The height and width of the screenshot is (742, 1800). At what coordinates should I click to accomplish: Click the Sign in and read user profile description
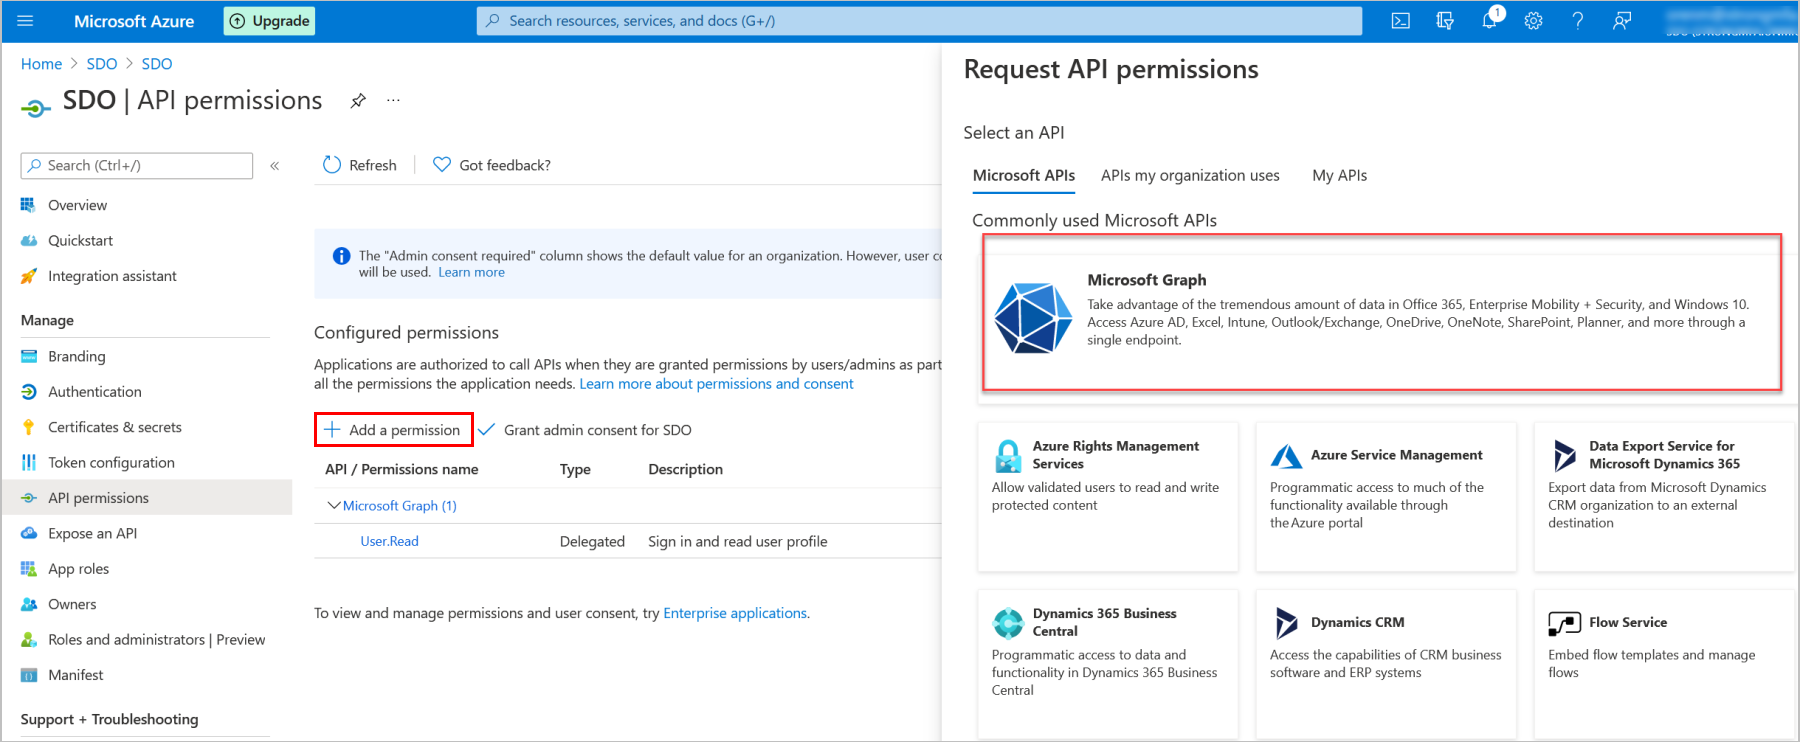738,542
